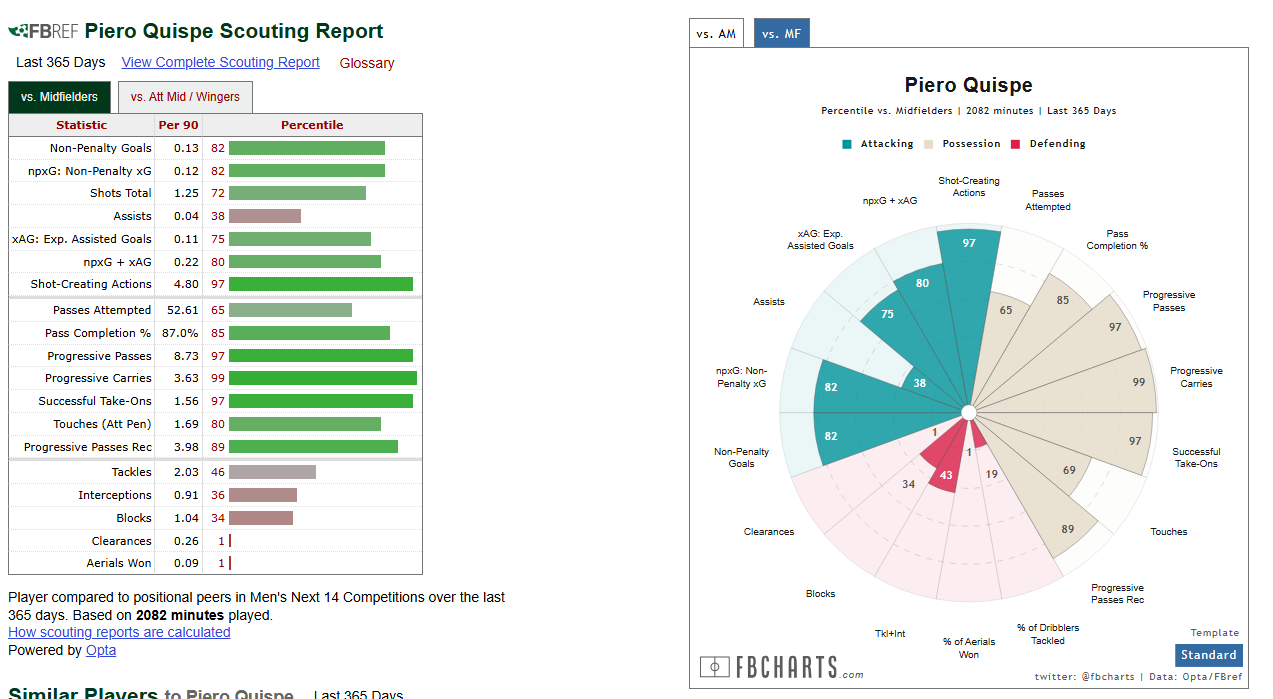Click the Statistic column header
Image resolution: width=1273 pixels, height=699 pixels.
coord(81,125)
